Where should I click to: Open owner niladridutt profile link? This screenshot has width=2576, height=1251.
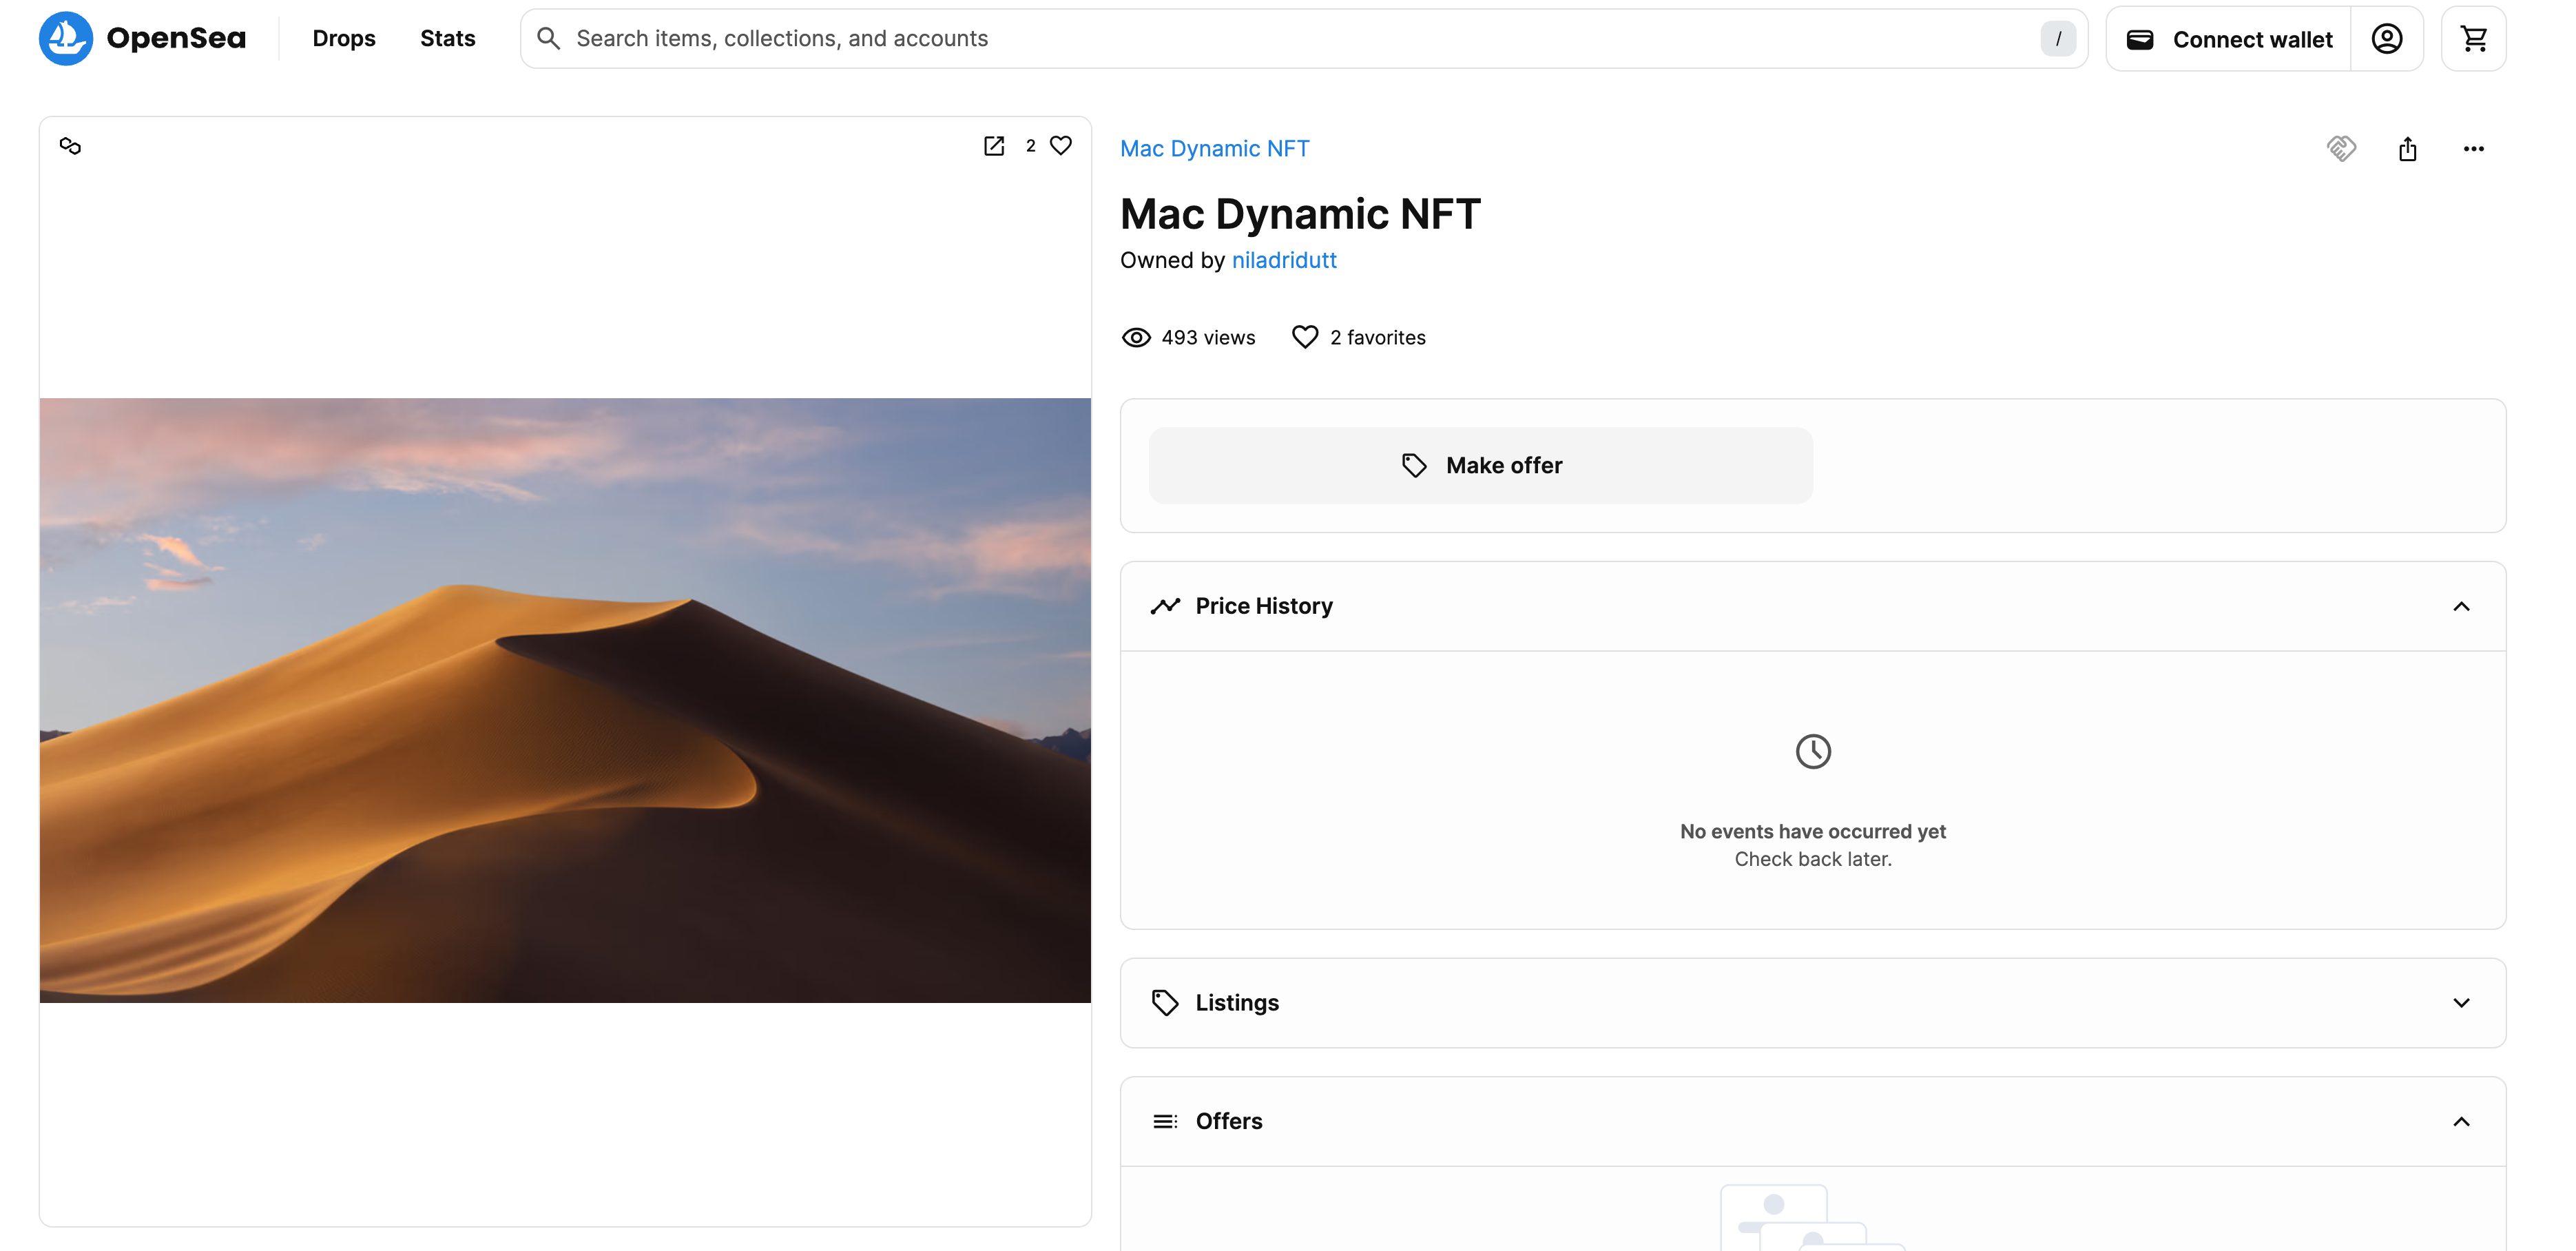pyautogui.click(x=1284, y=260)
